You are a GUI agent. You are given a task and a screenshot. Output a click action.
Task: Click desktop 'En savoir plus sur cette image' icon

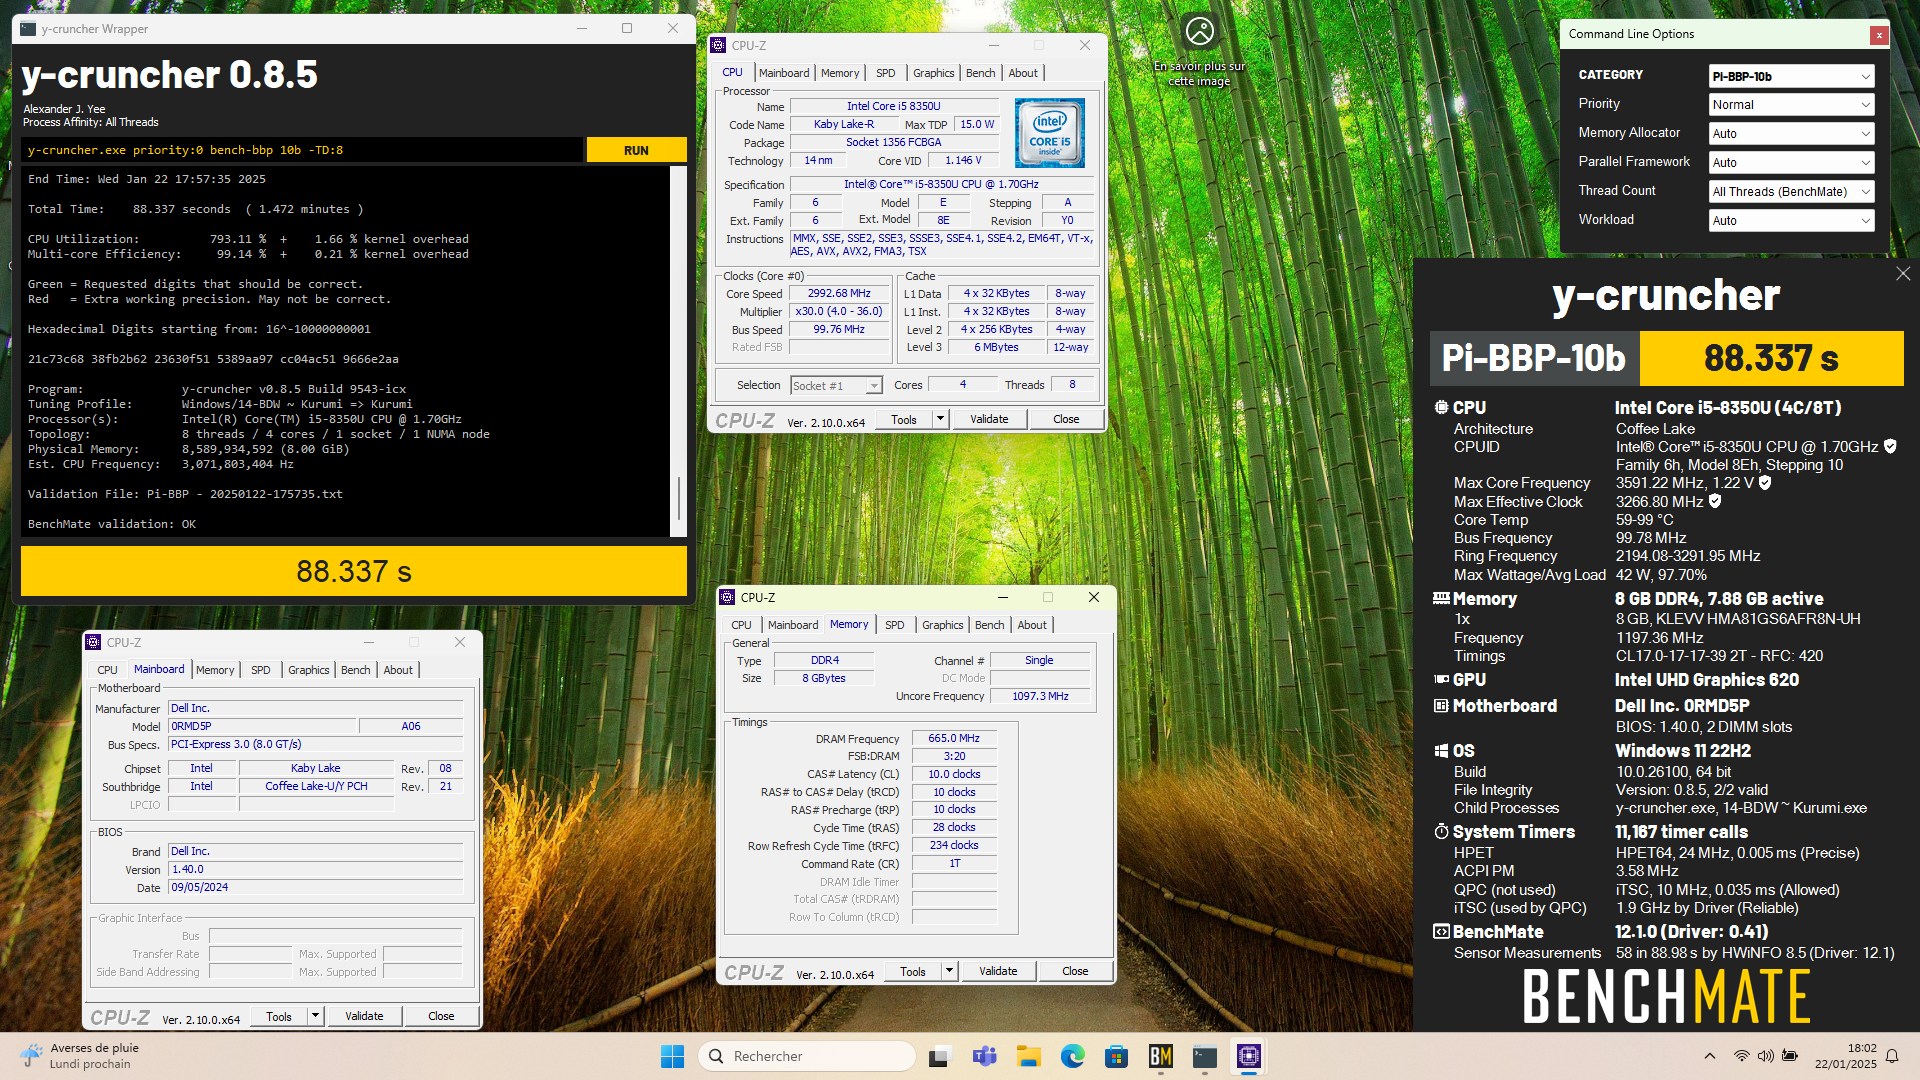[x=1199, y=51]
